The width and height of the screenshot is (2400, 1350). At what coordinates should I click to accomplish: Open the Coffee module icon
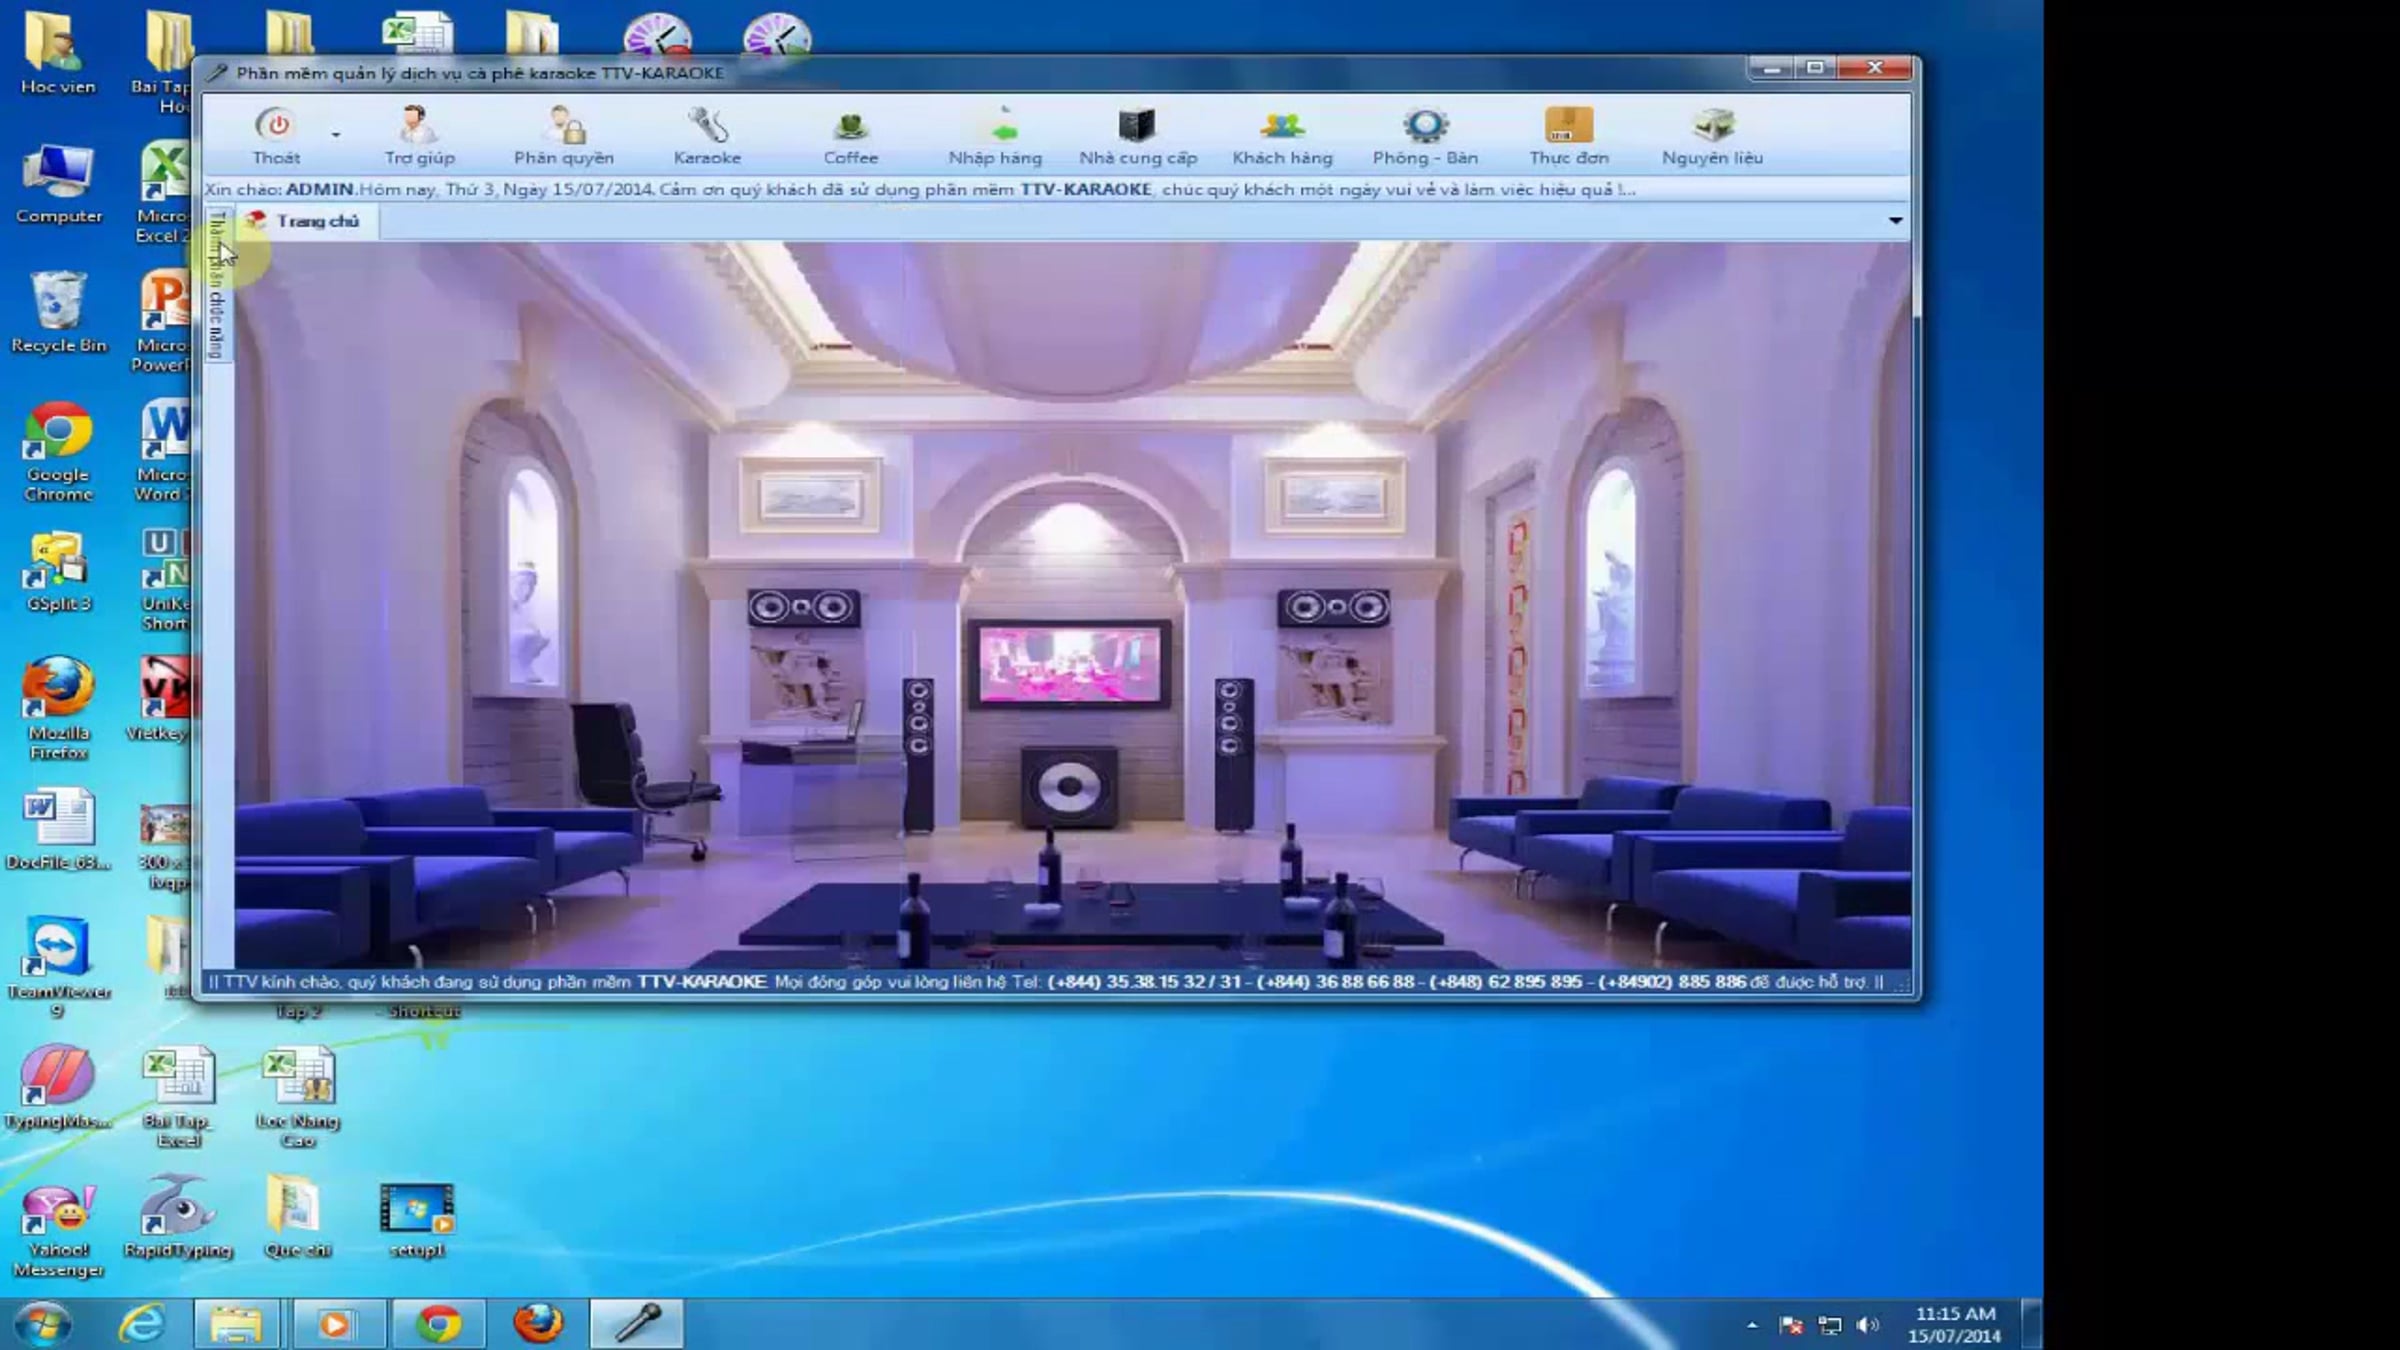click(x=850, y=126)
